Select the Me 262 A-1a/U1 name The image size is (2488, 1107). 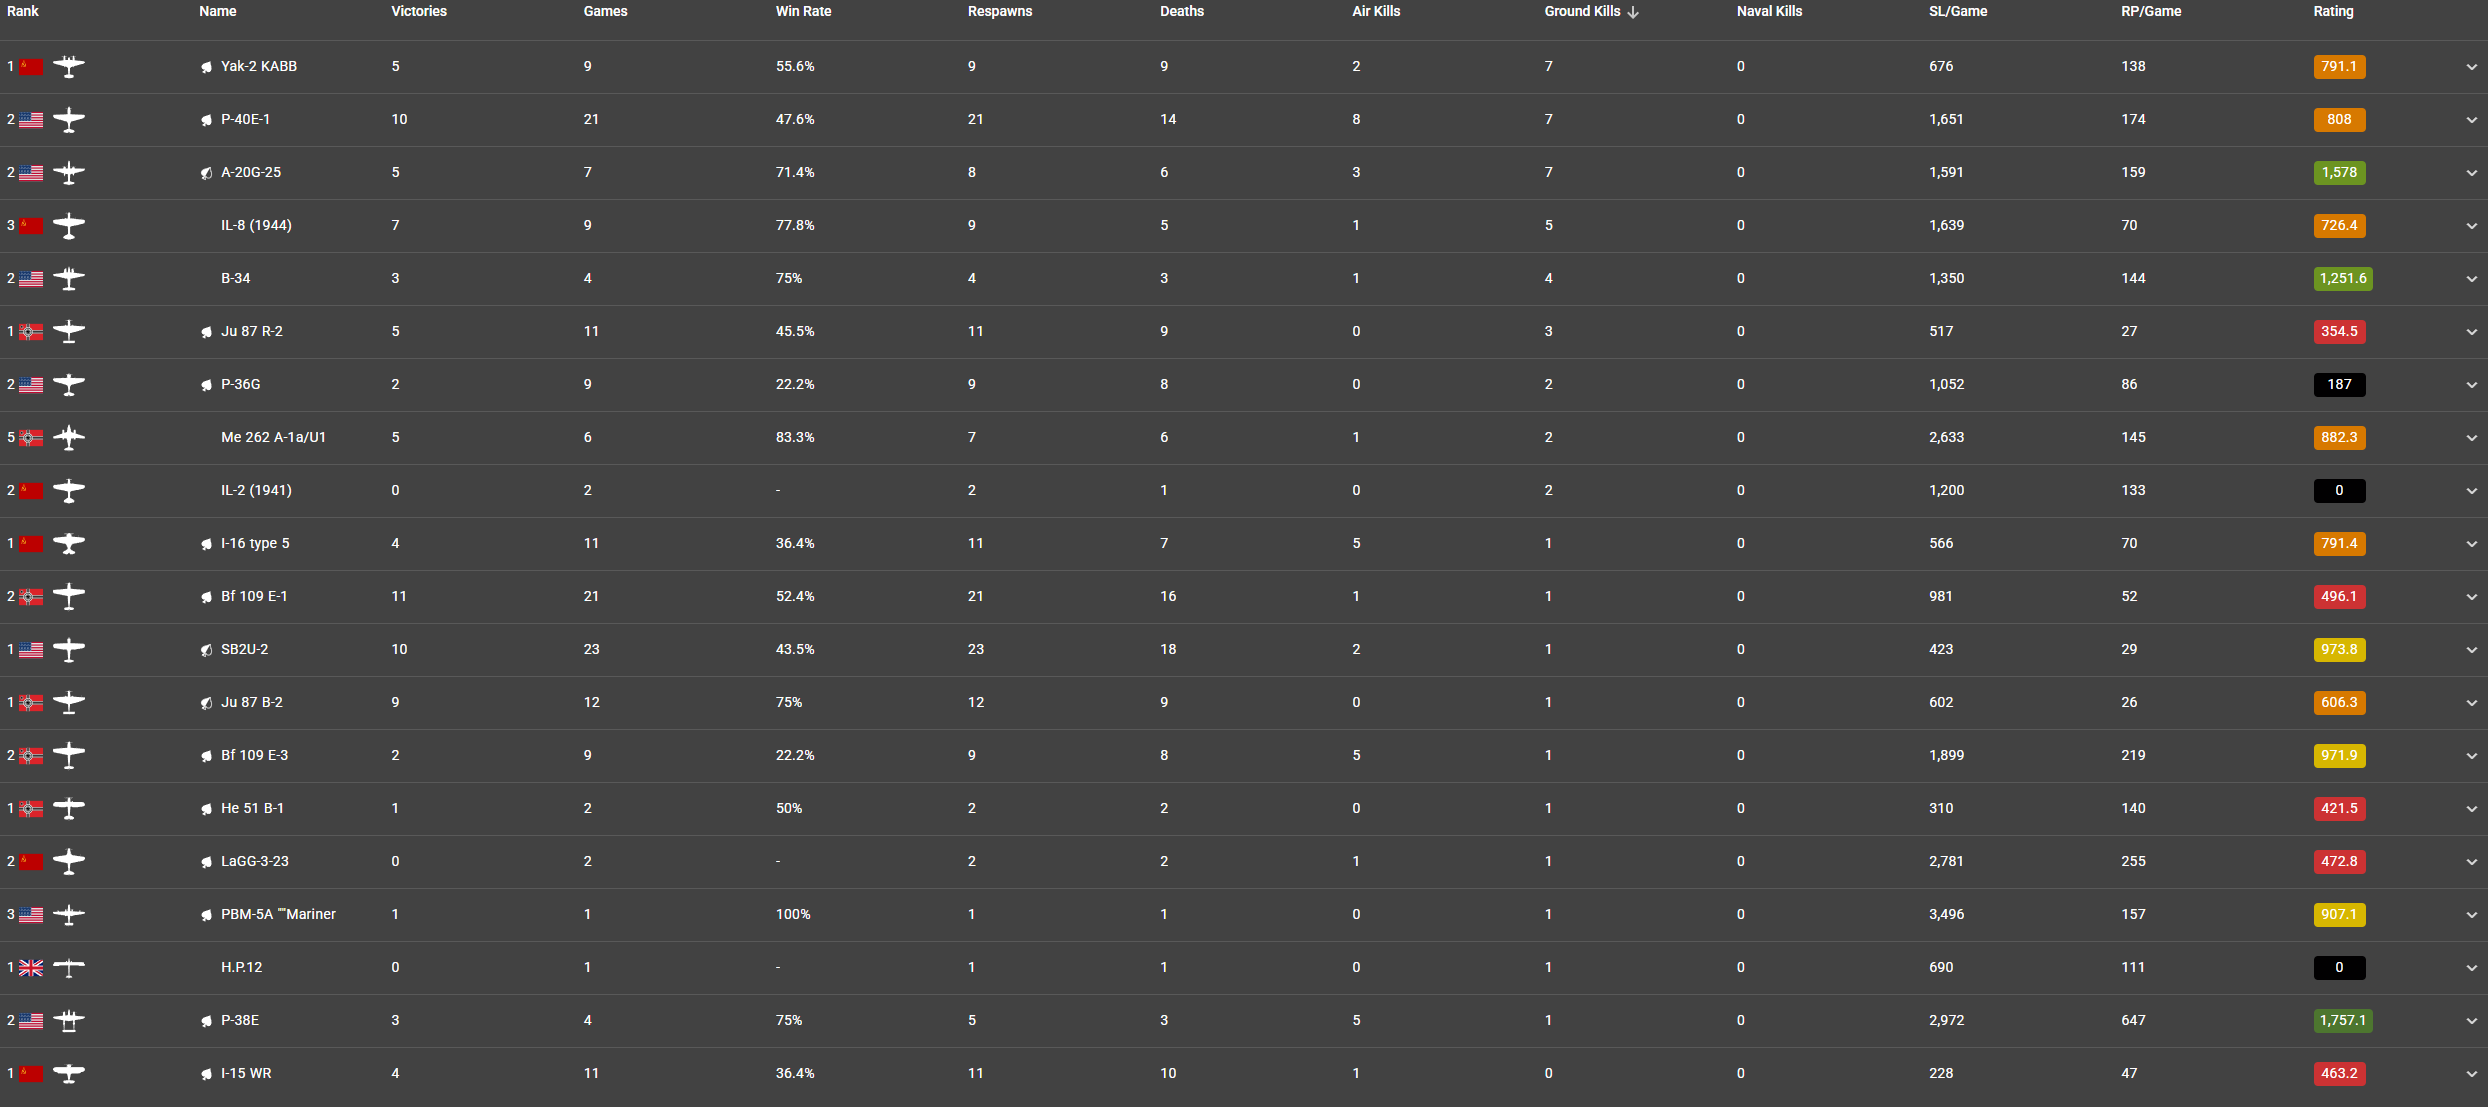[x=273, y=438]
